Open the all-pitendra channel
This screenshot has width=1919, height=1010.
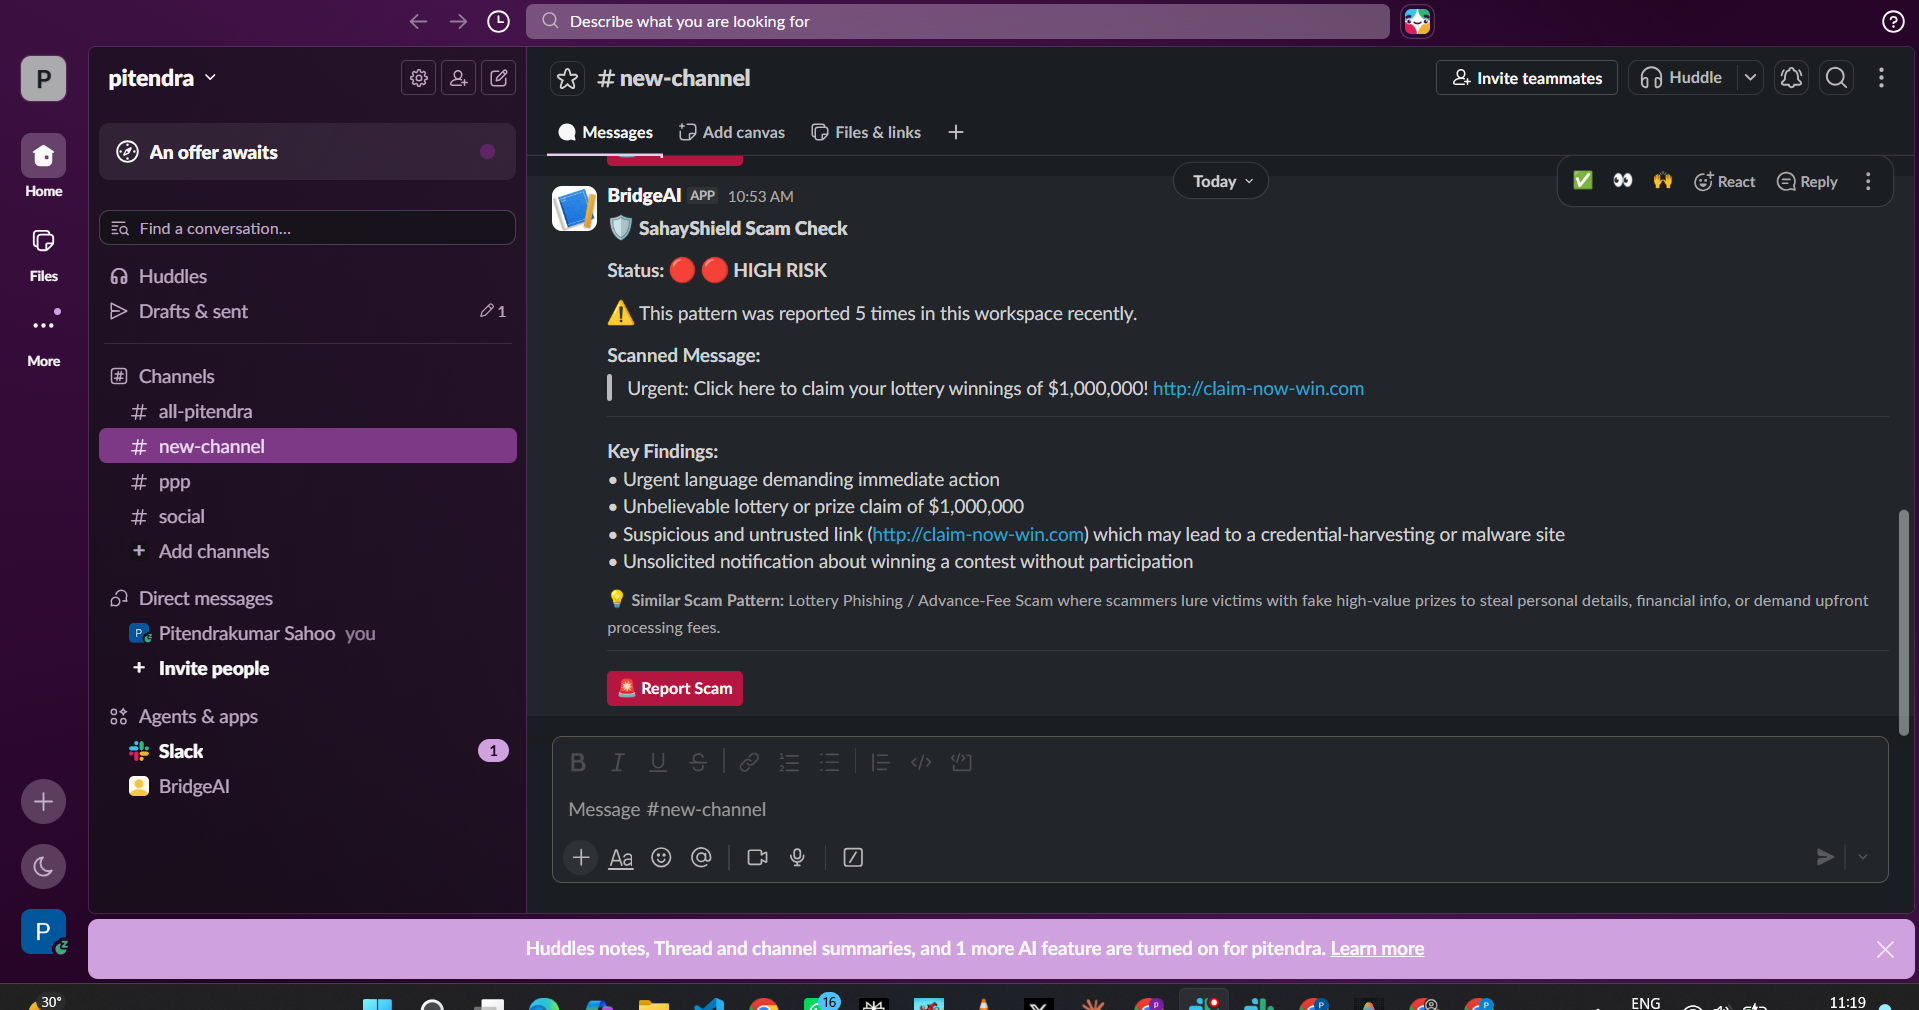(x=307, y=411)
